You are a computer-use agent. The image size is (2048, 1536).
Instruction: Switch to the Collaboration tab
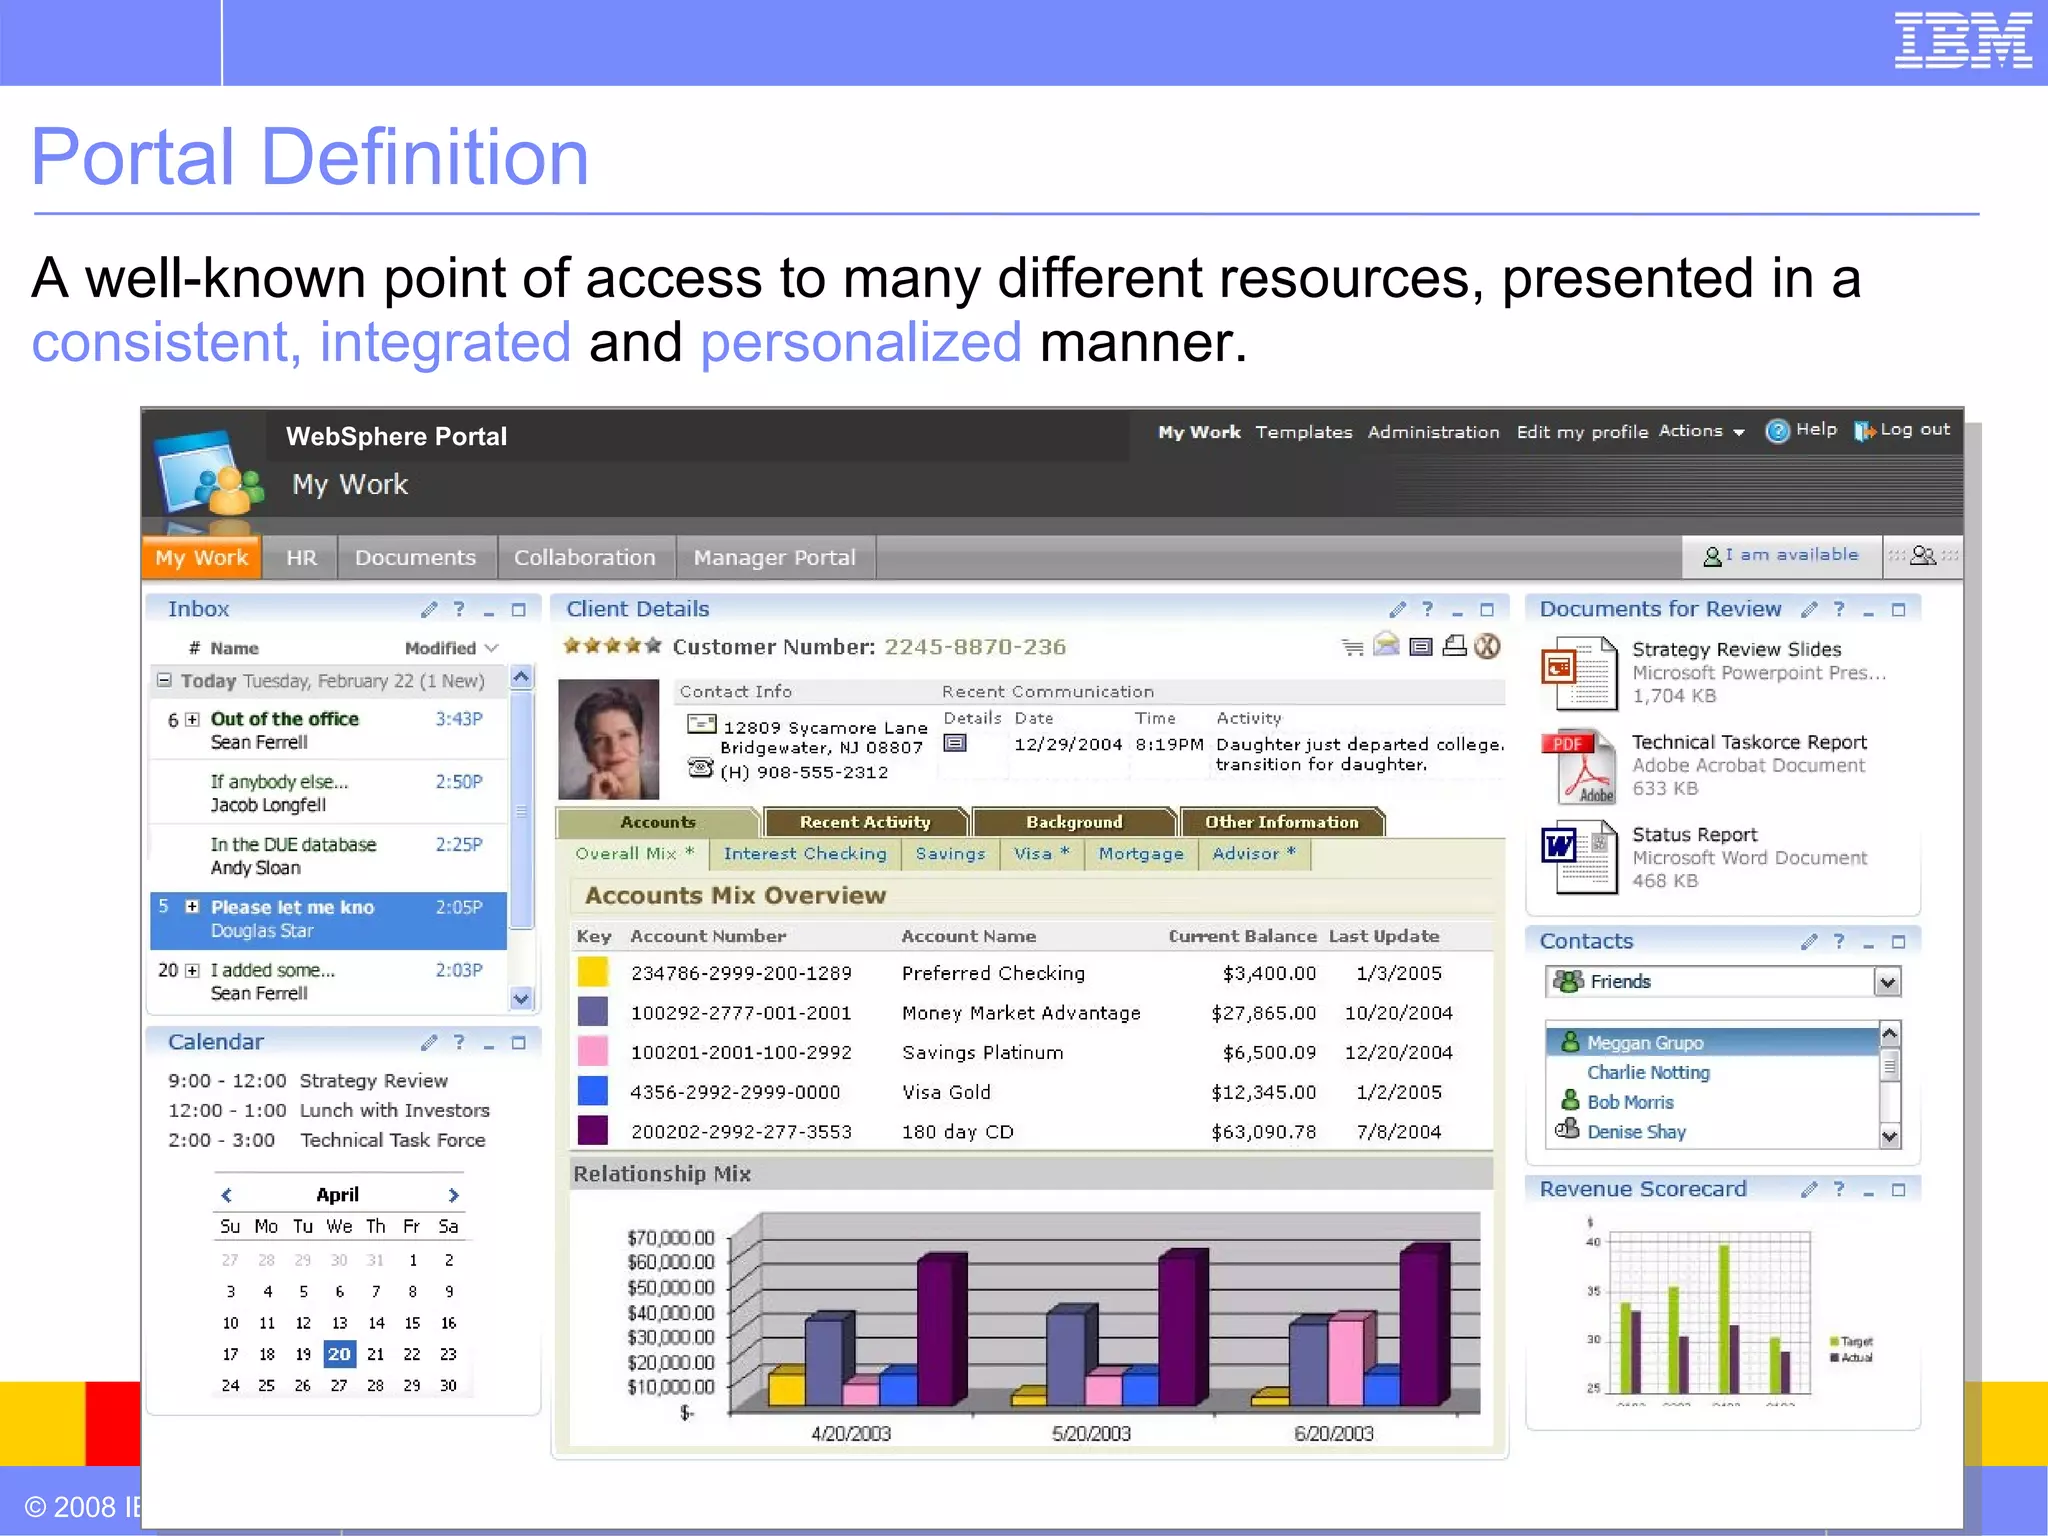click(x=585, y=558)
